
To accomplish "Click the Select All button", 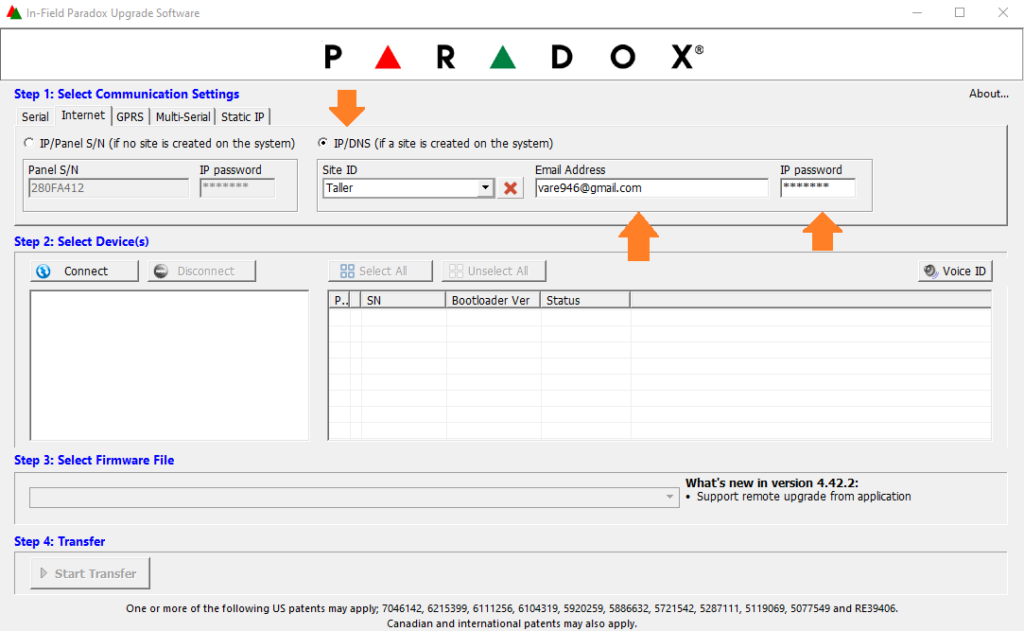I will 380,271.
